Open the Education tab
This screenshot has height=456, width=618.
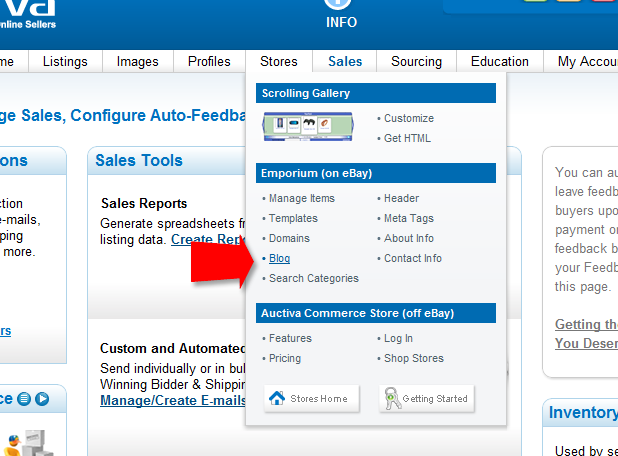point(500,61)
